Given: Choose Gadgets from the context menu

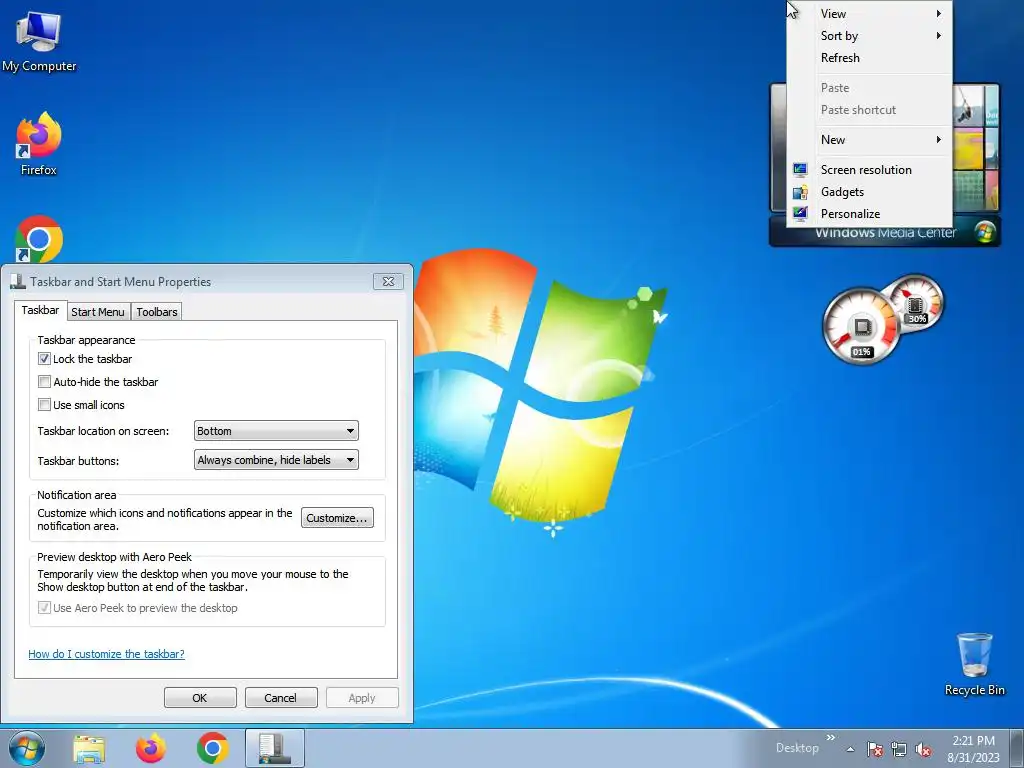Looking at the screenshot, I should pos(870,192).
